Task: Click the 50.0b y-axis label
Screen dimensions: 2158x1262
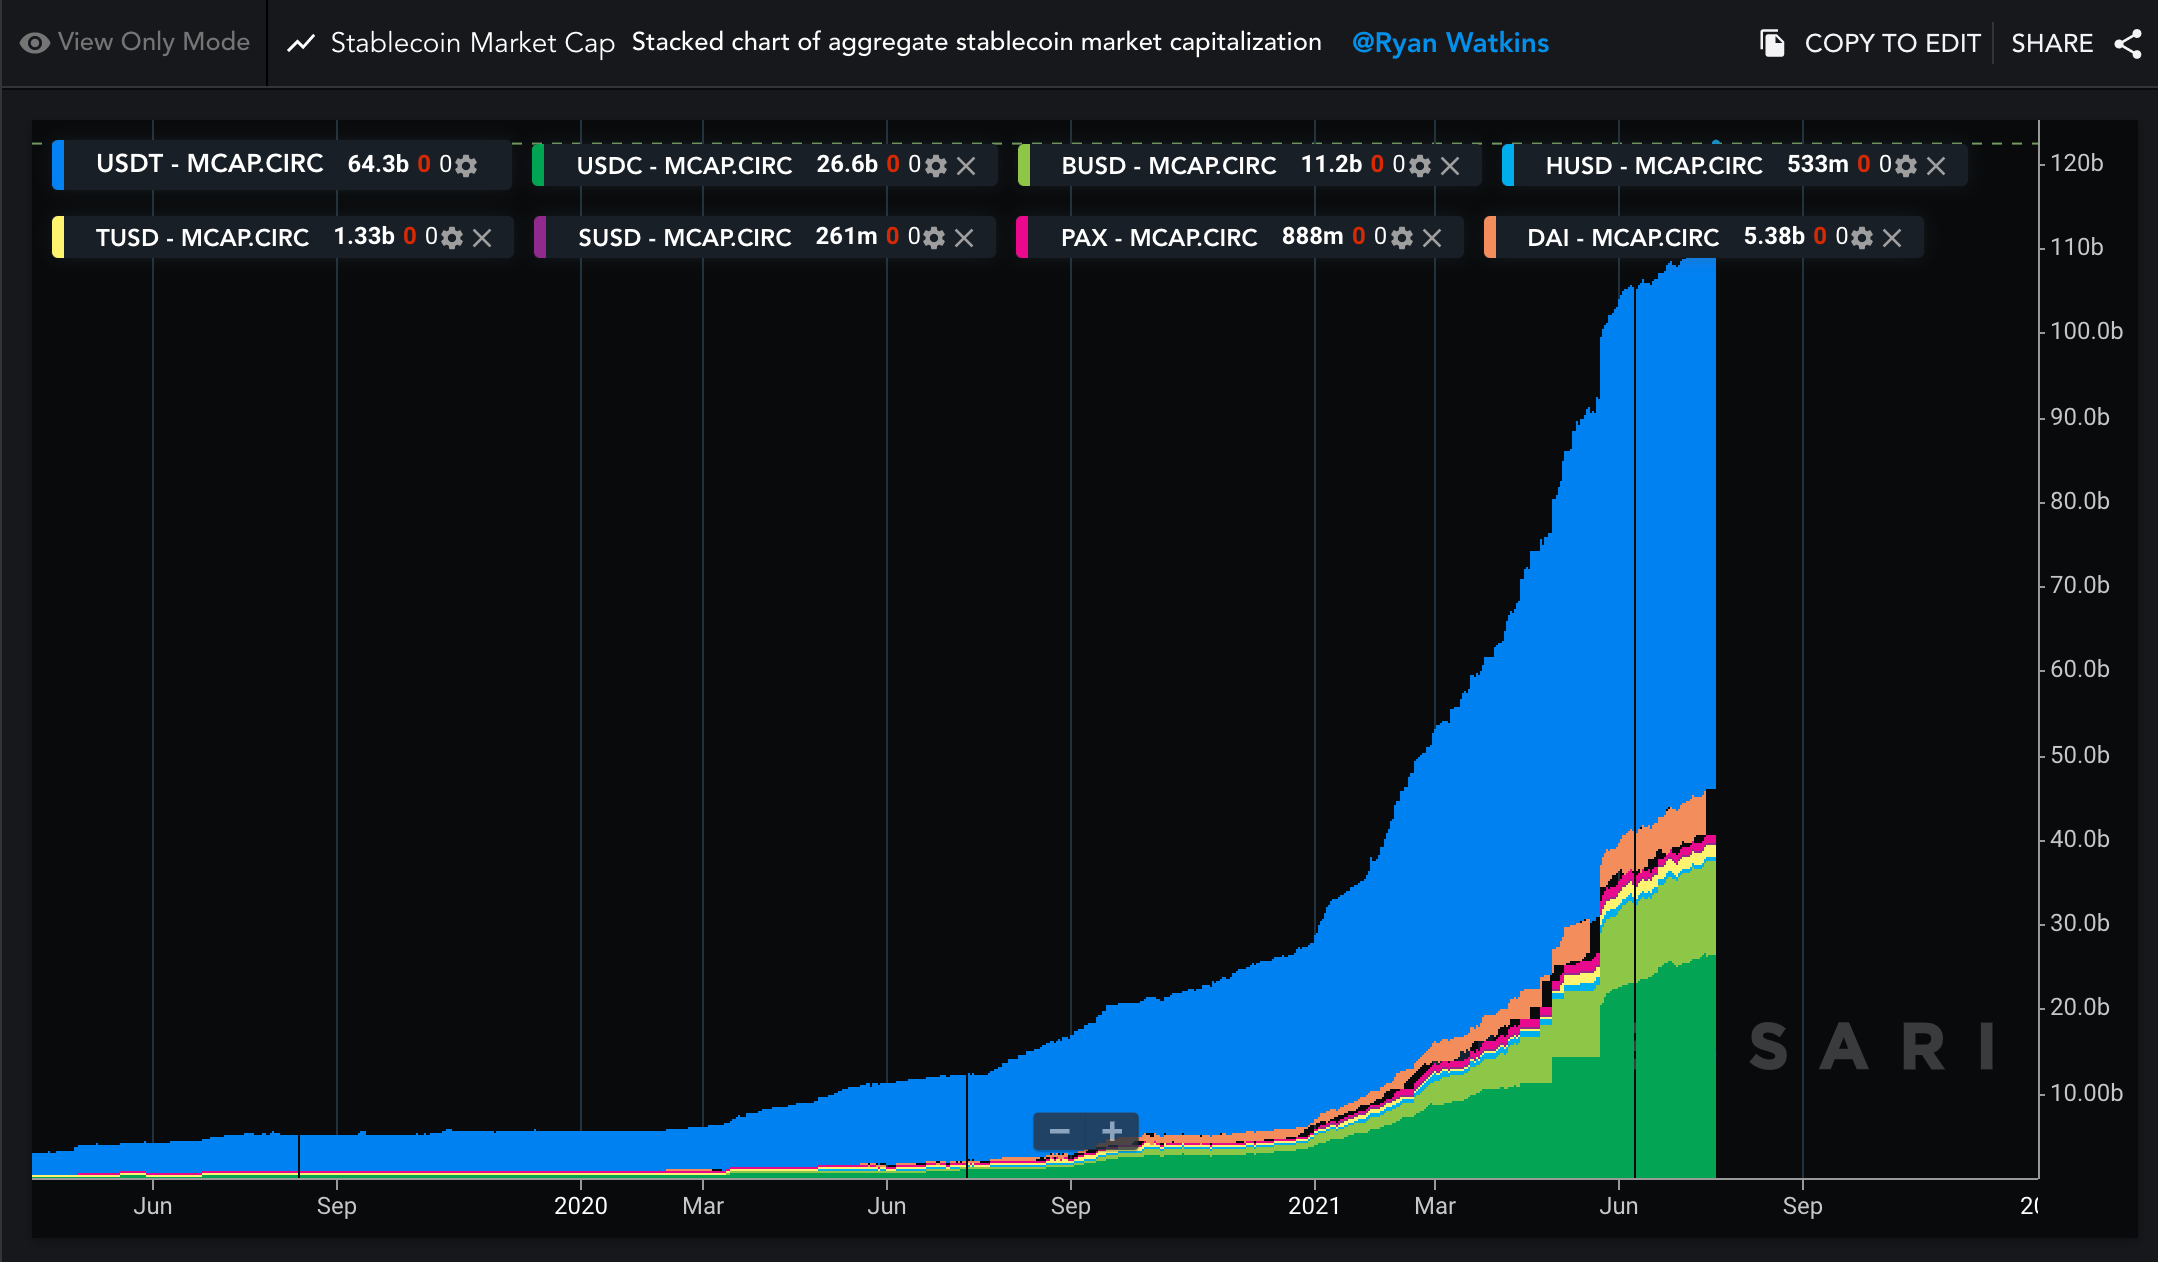Action: pos(2080,755)
